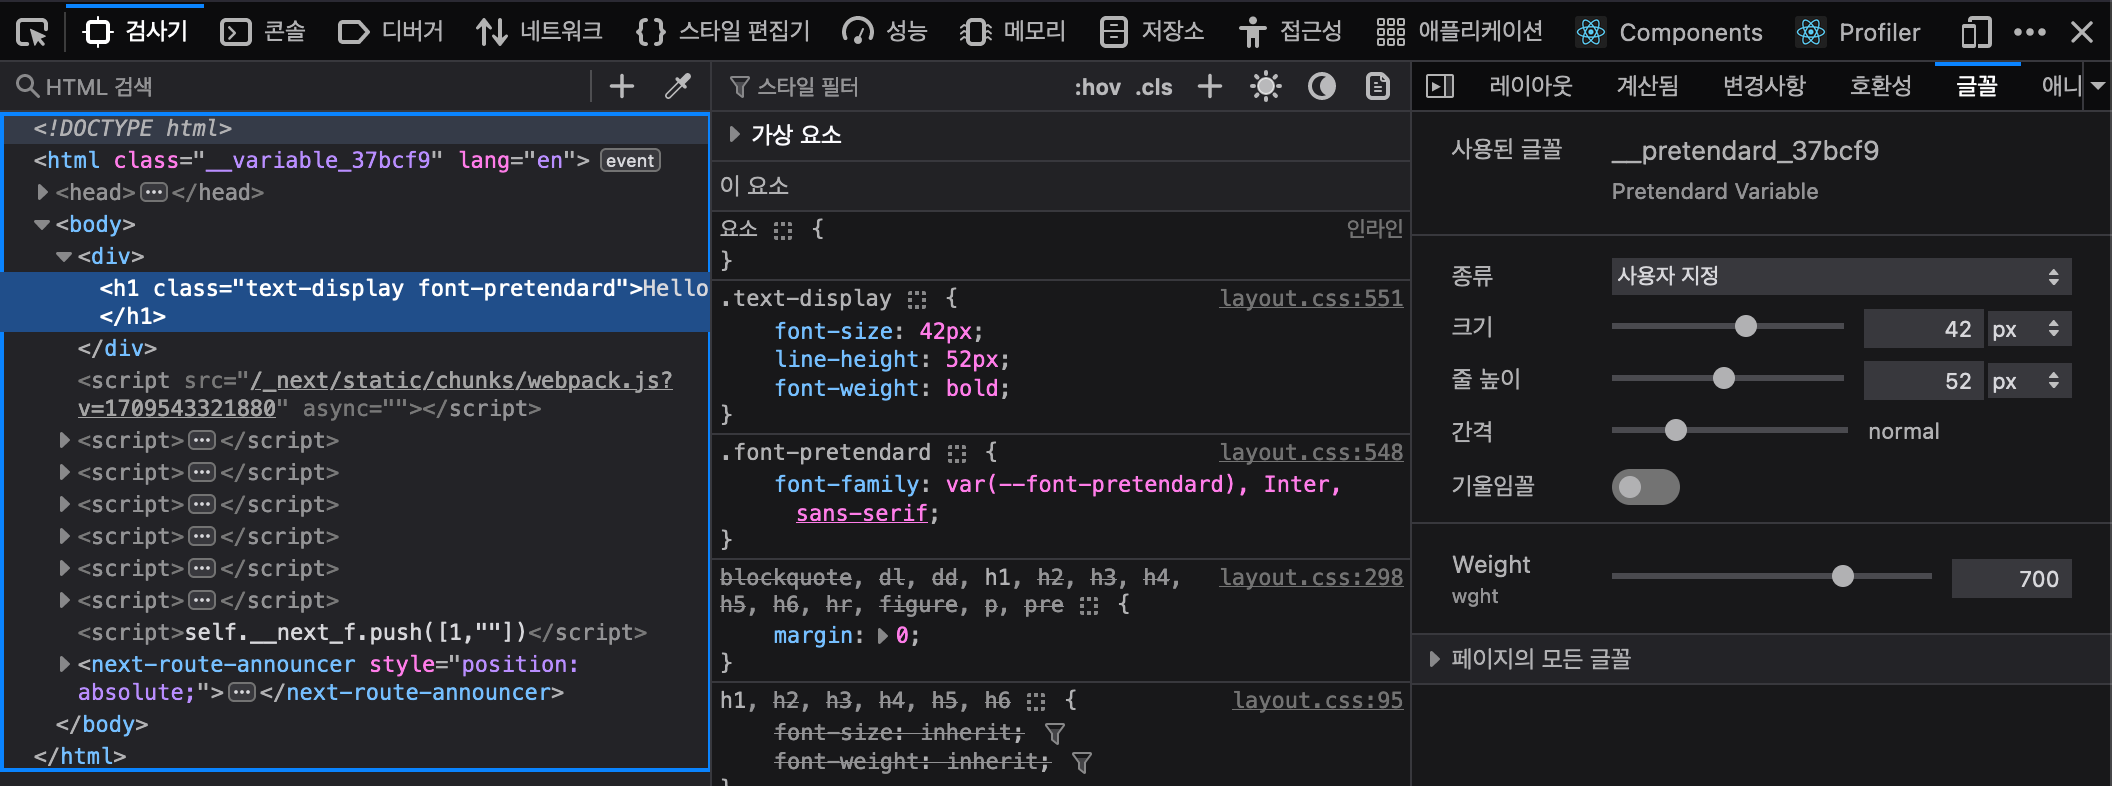Open the responsive design mode icon

(x=1976, y=32)
